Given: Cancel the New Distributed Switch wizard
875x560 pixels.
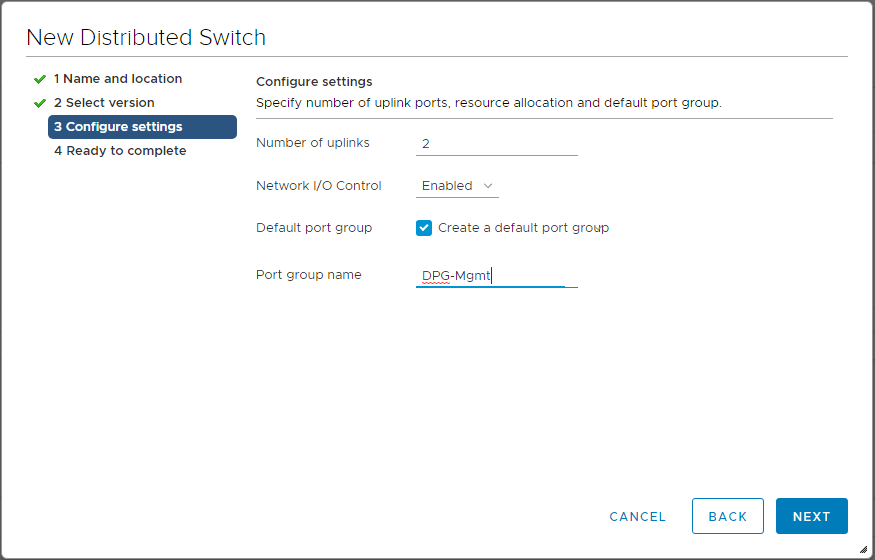Looking at the screenshot, I should 637,516.
